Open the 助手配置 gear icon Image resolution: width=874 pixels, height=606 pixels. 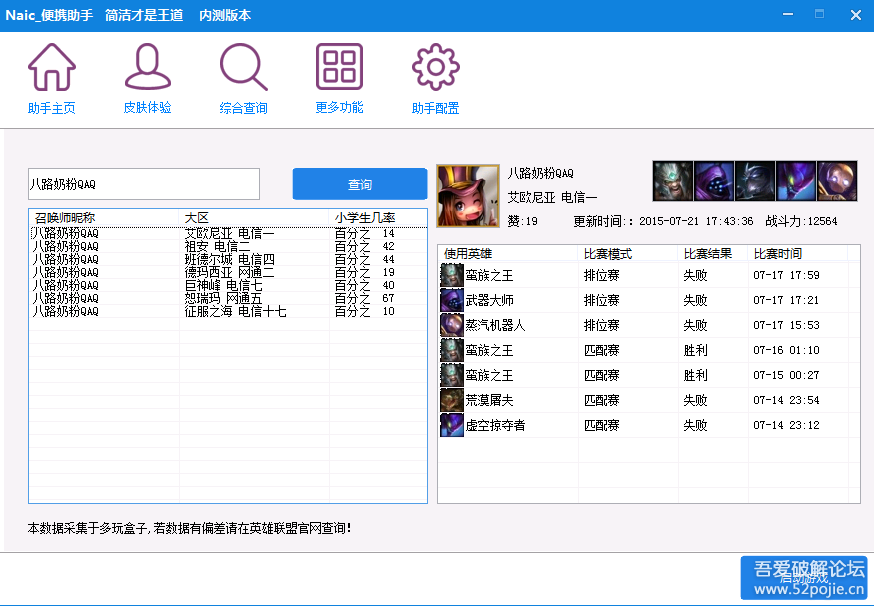click(x=435, y=67)
